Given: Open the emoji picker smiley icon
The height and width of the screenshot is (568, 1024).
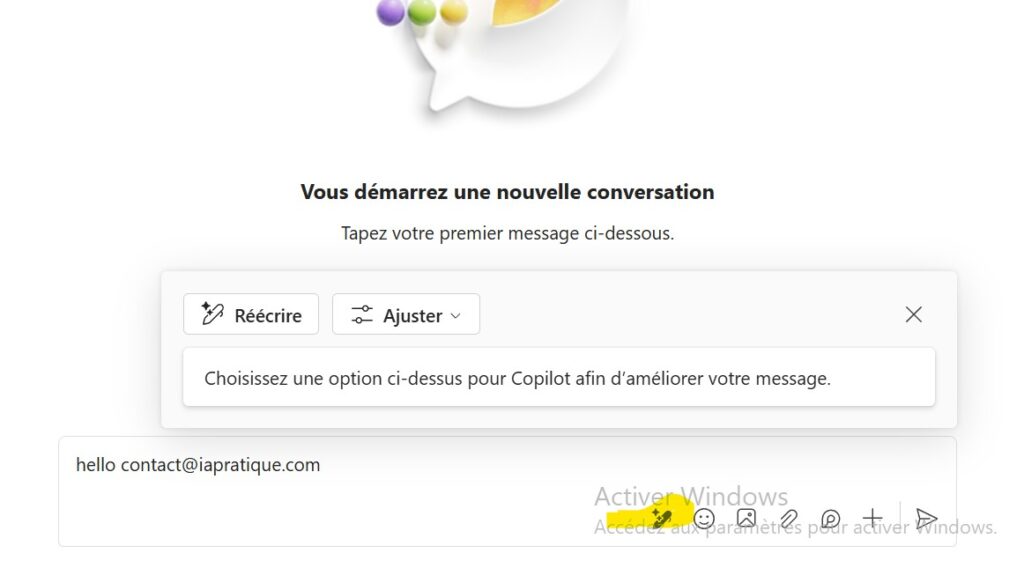Looking at the screenshot, I should tap(704, 518).
